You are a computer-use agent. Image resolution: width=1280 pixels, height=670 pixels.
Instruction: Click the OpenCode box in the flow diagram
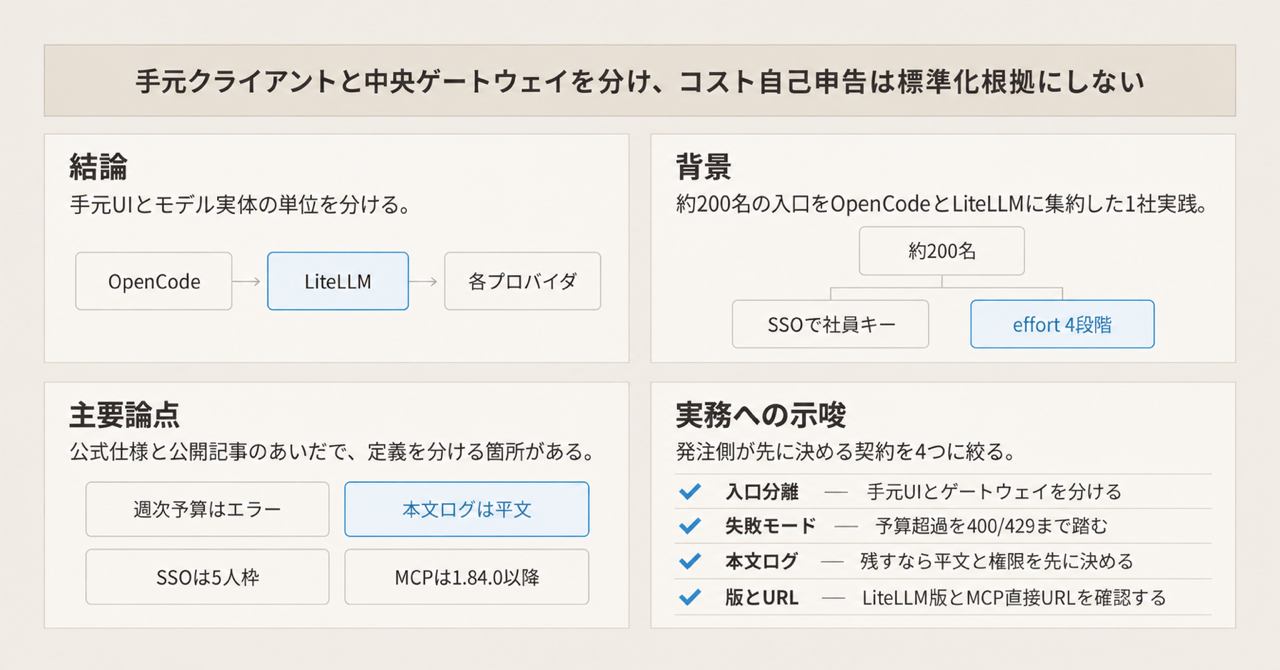pyautogui.click(x=154, y=281)
